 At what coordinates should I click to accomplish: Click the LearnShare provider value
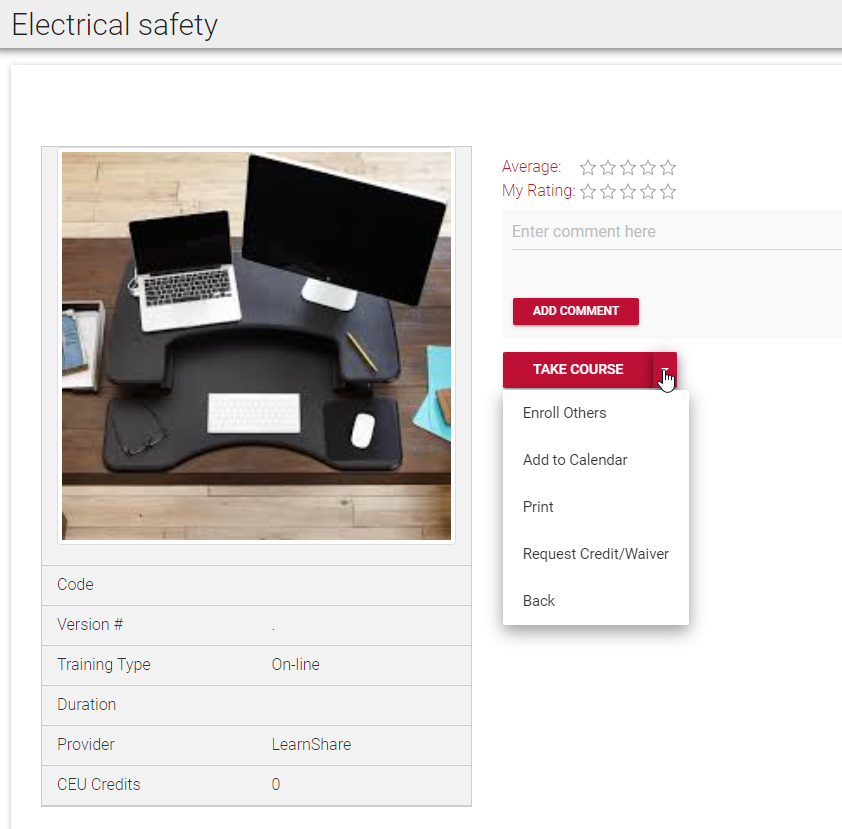[311, 745]
